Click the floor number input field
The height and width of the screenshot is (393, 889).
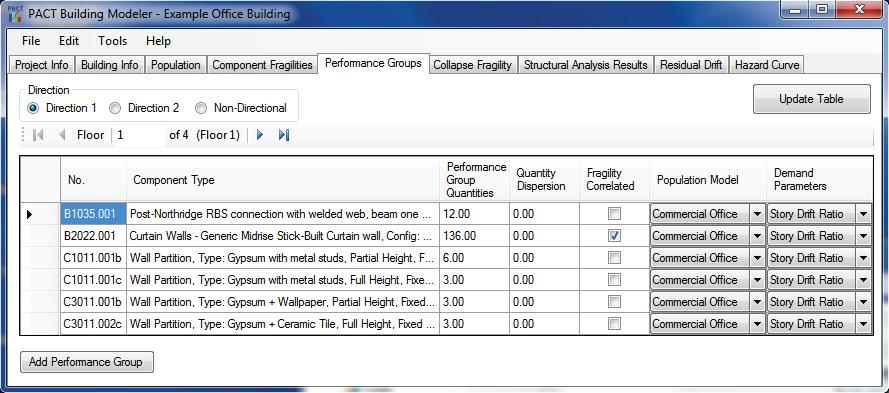(x=140, y=135)
